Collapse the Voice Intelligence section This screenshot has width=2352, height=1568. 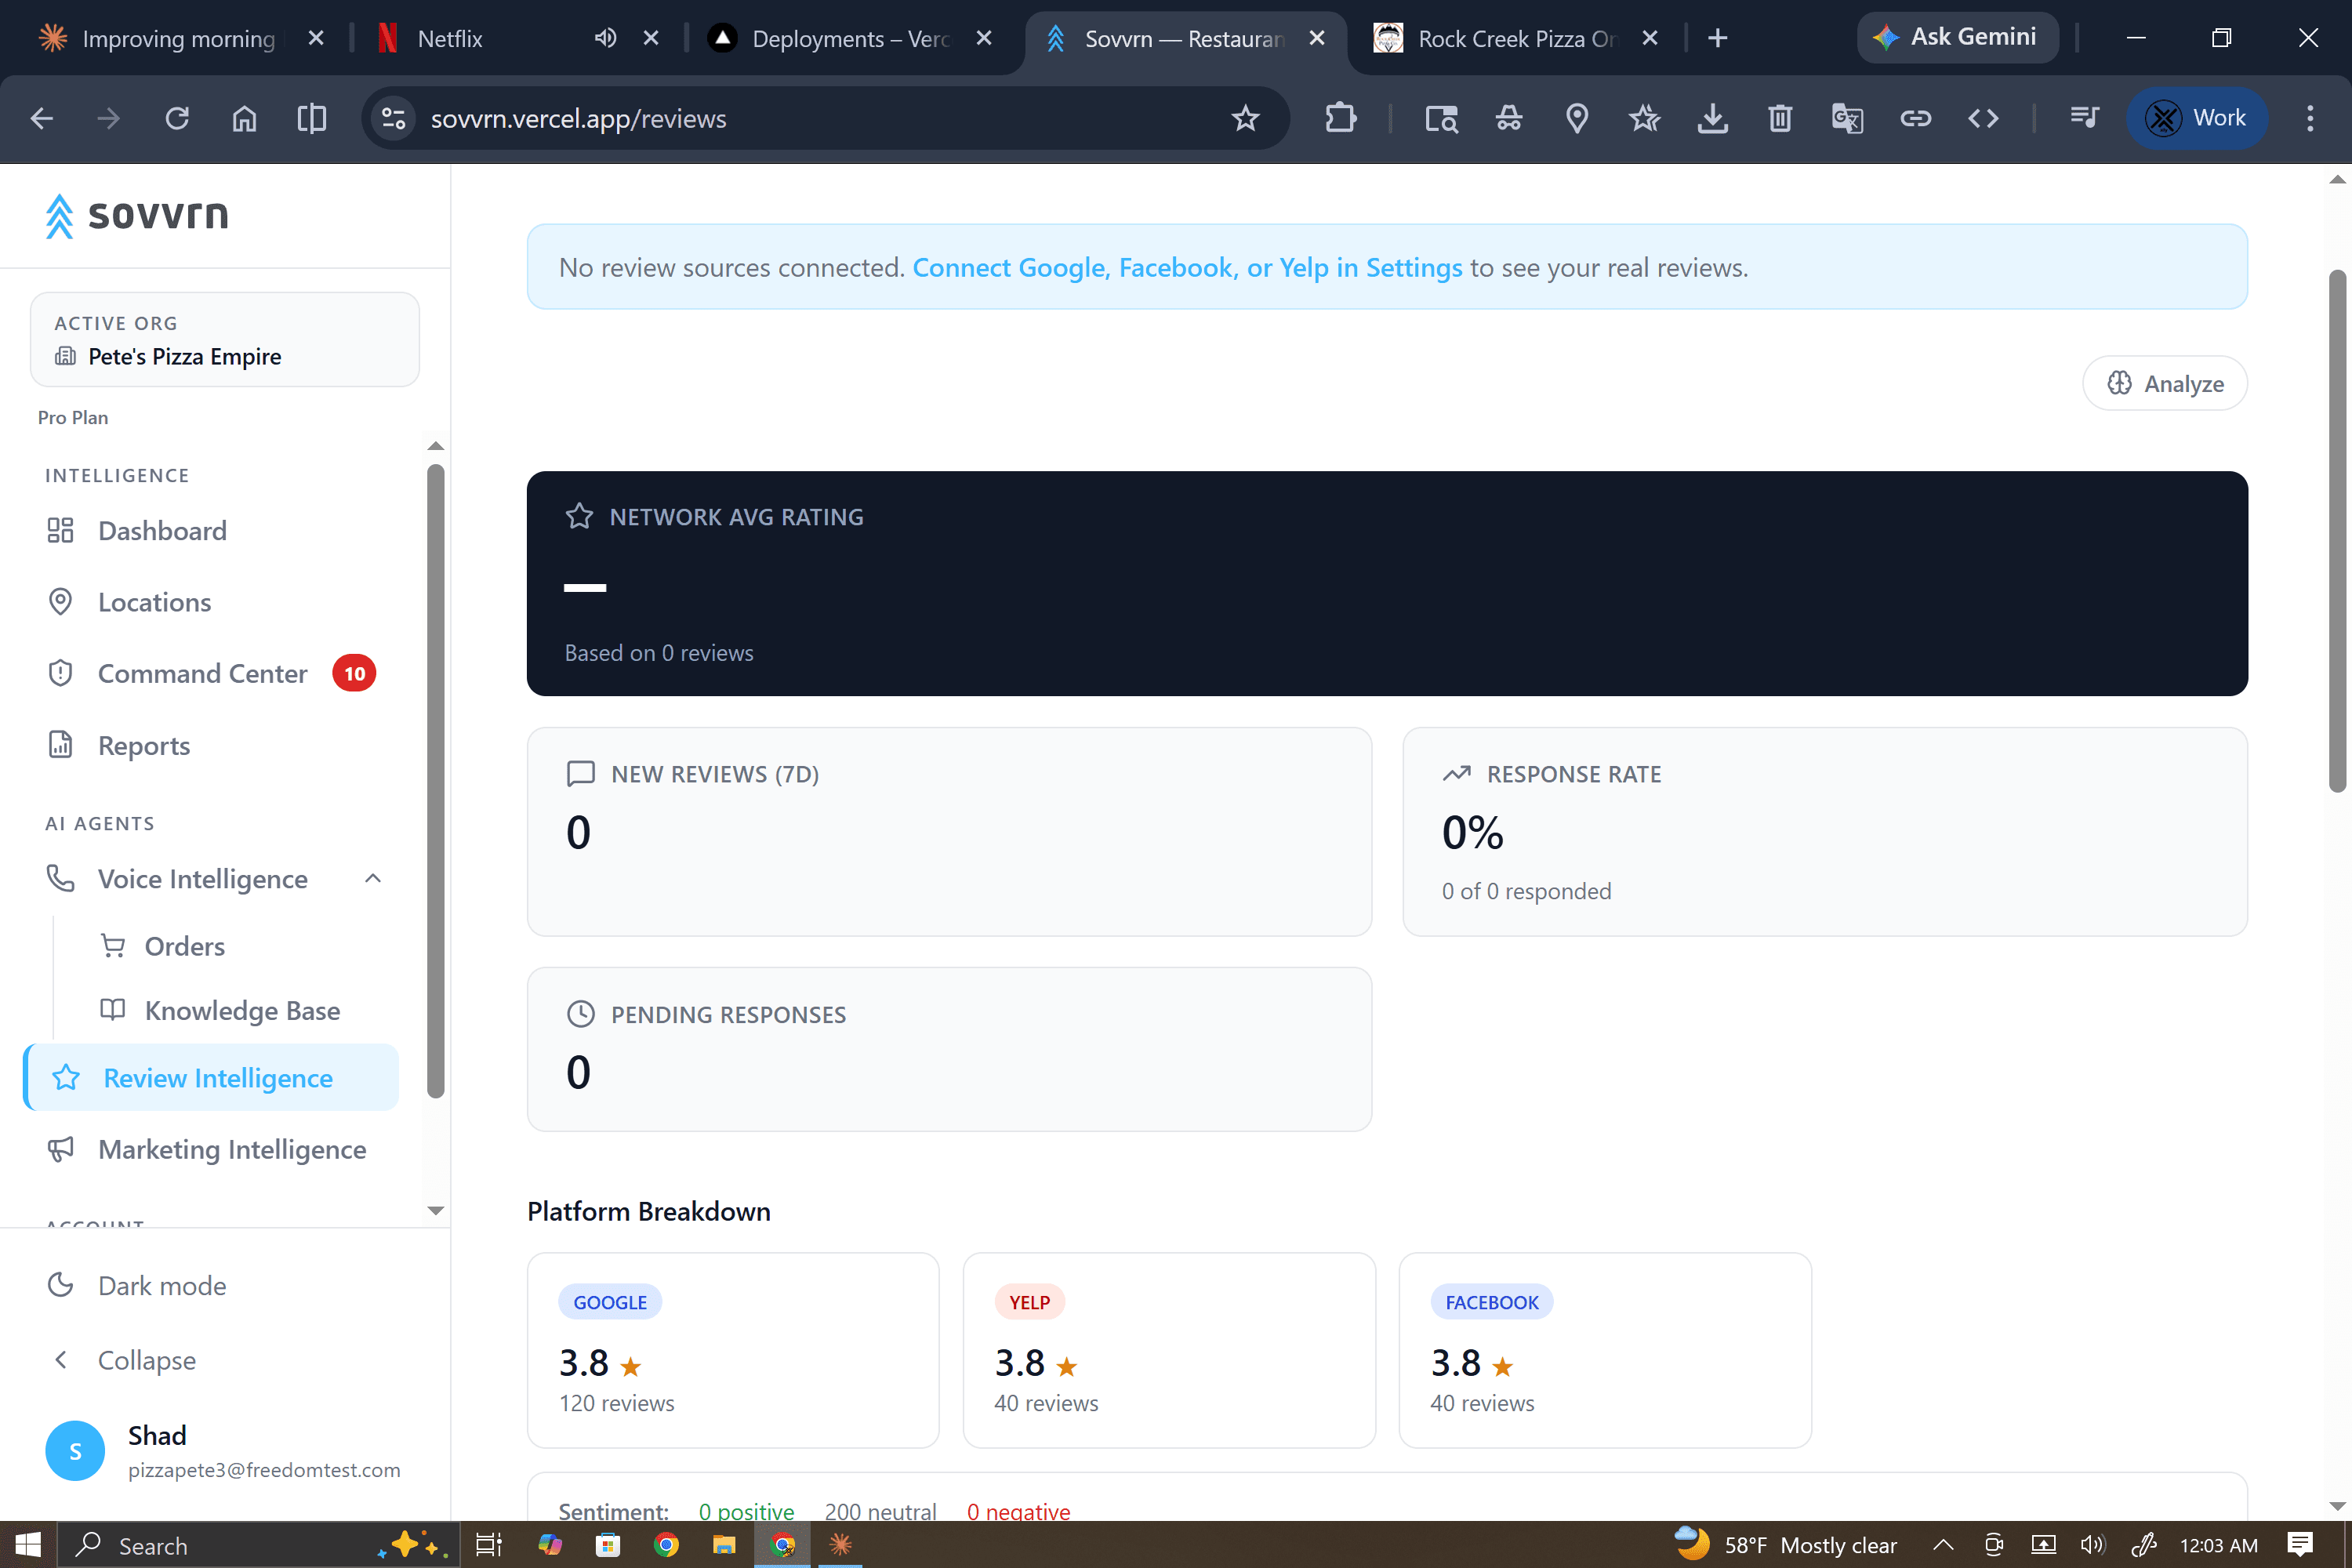373,878
